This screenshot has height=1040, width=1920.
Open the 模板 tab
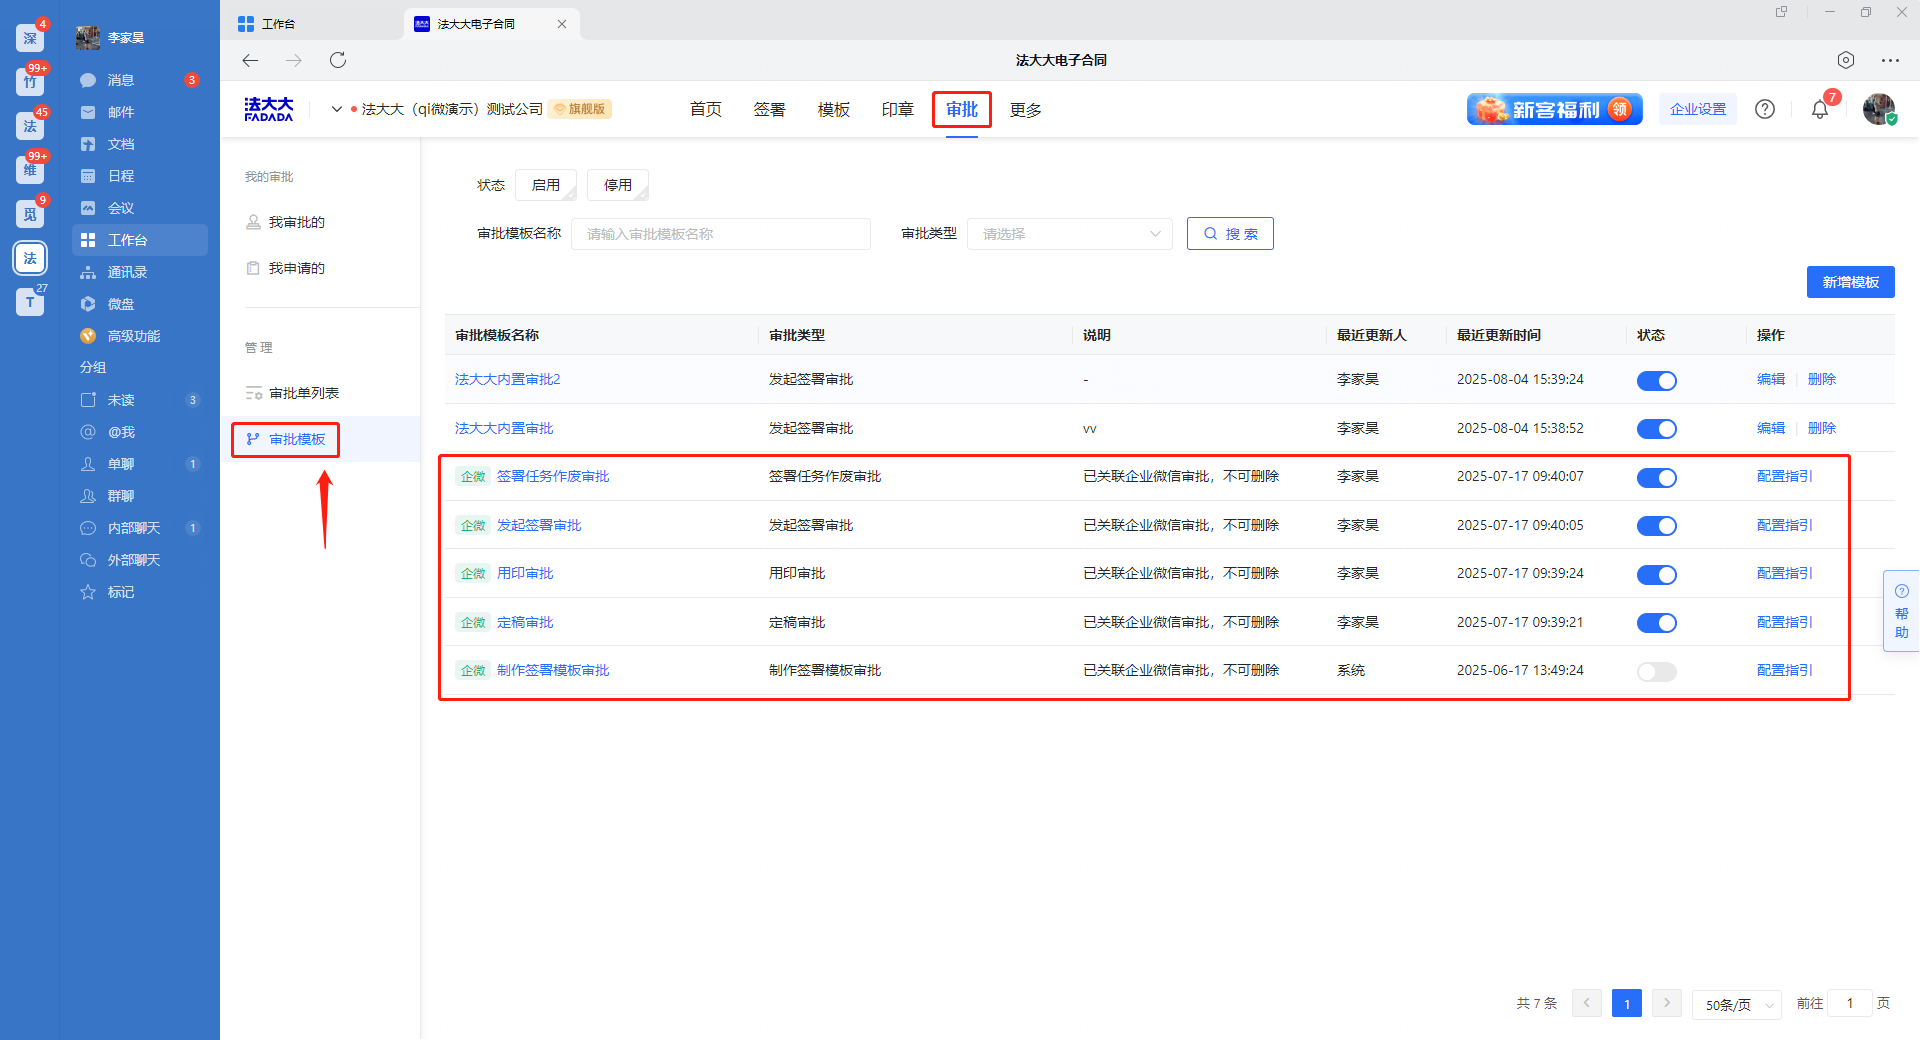pos(834,109)
